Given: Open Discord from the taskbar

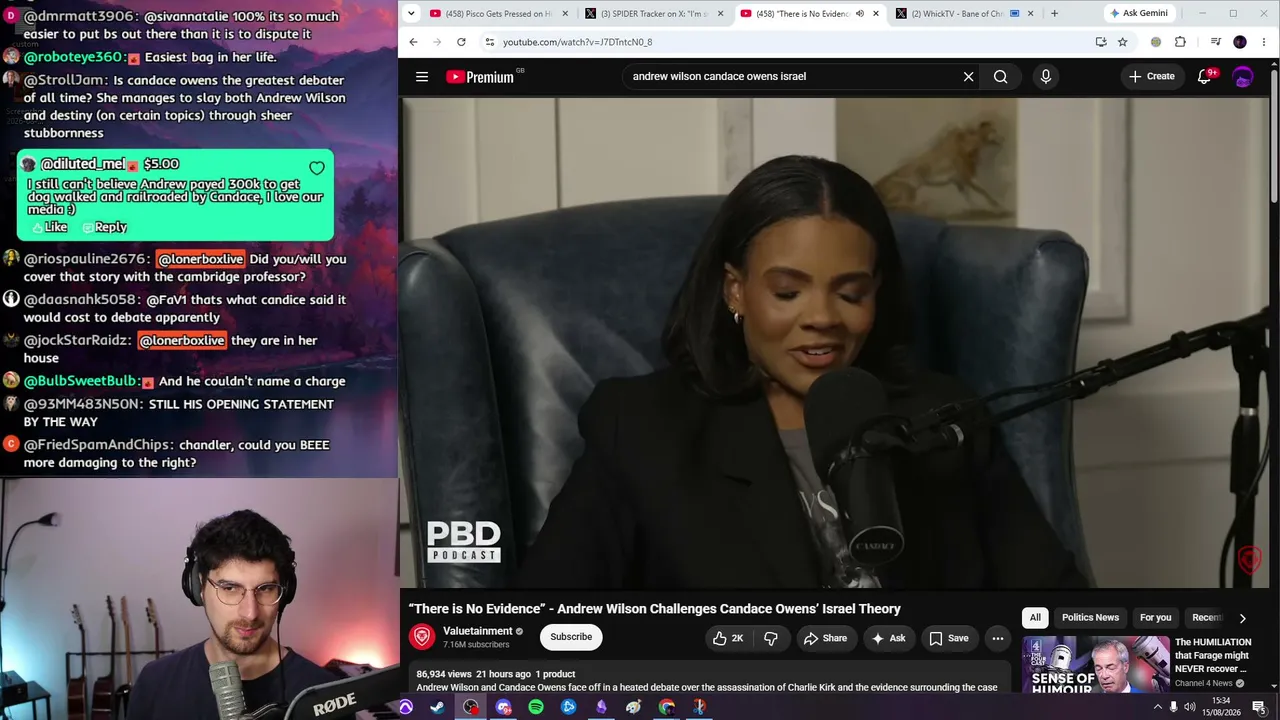Looking at the screenshot, I should 503,707.
